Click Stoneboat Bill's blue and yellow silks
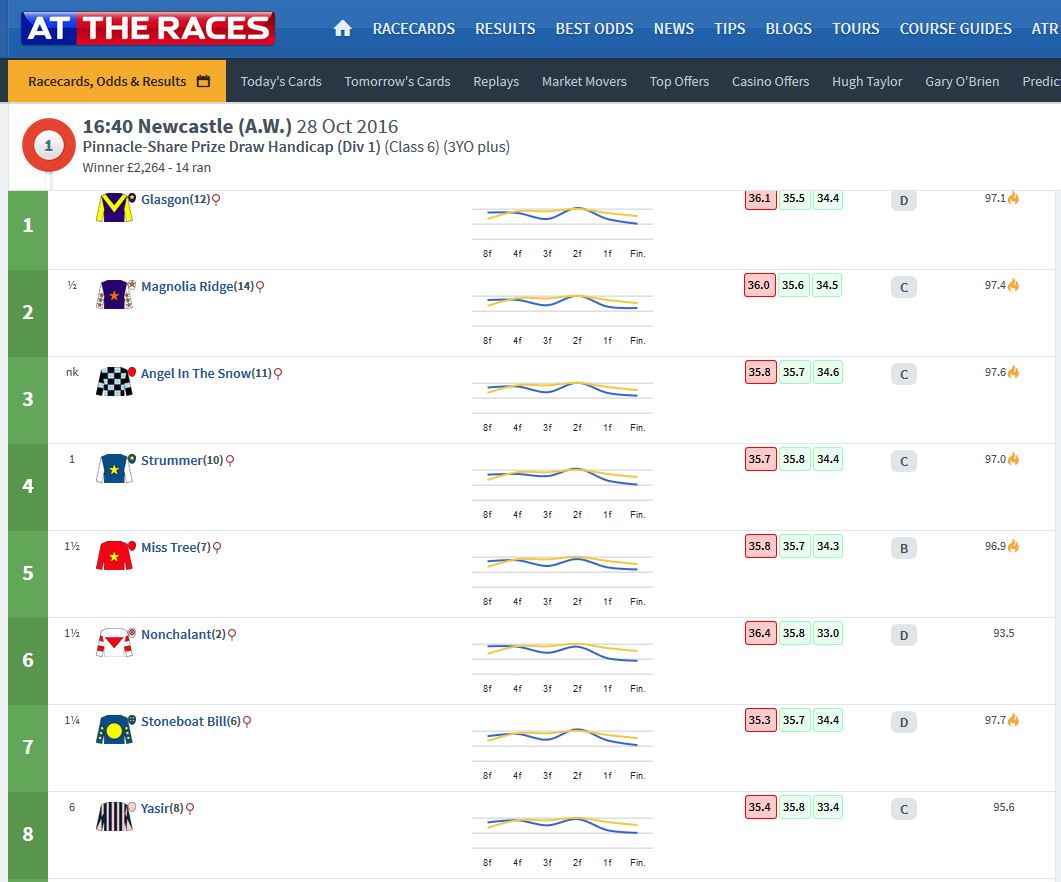 click(114, 730)
